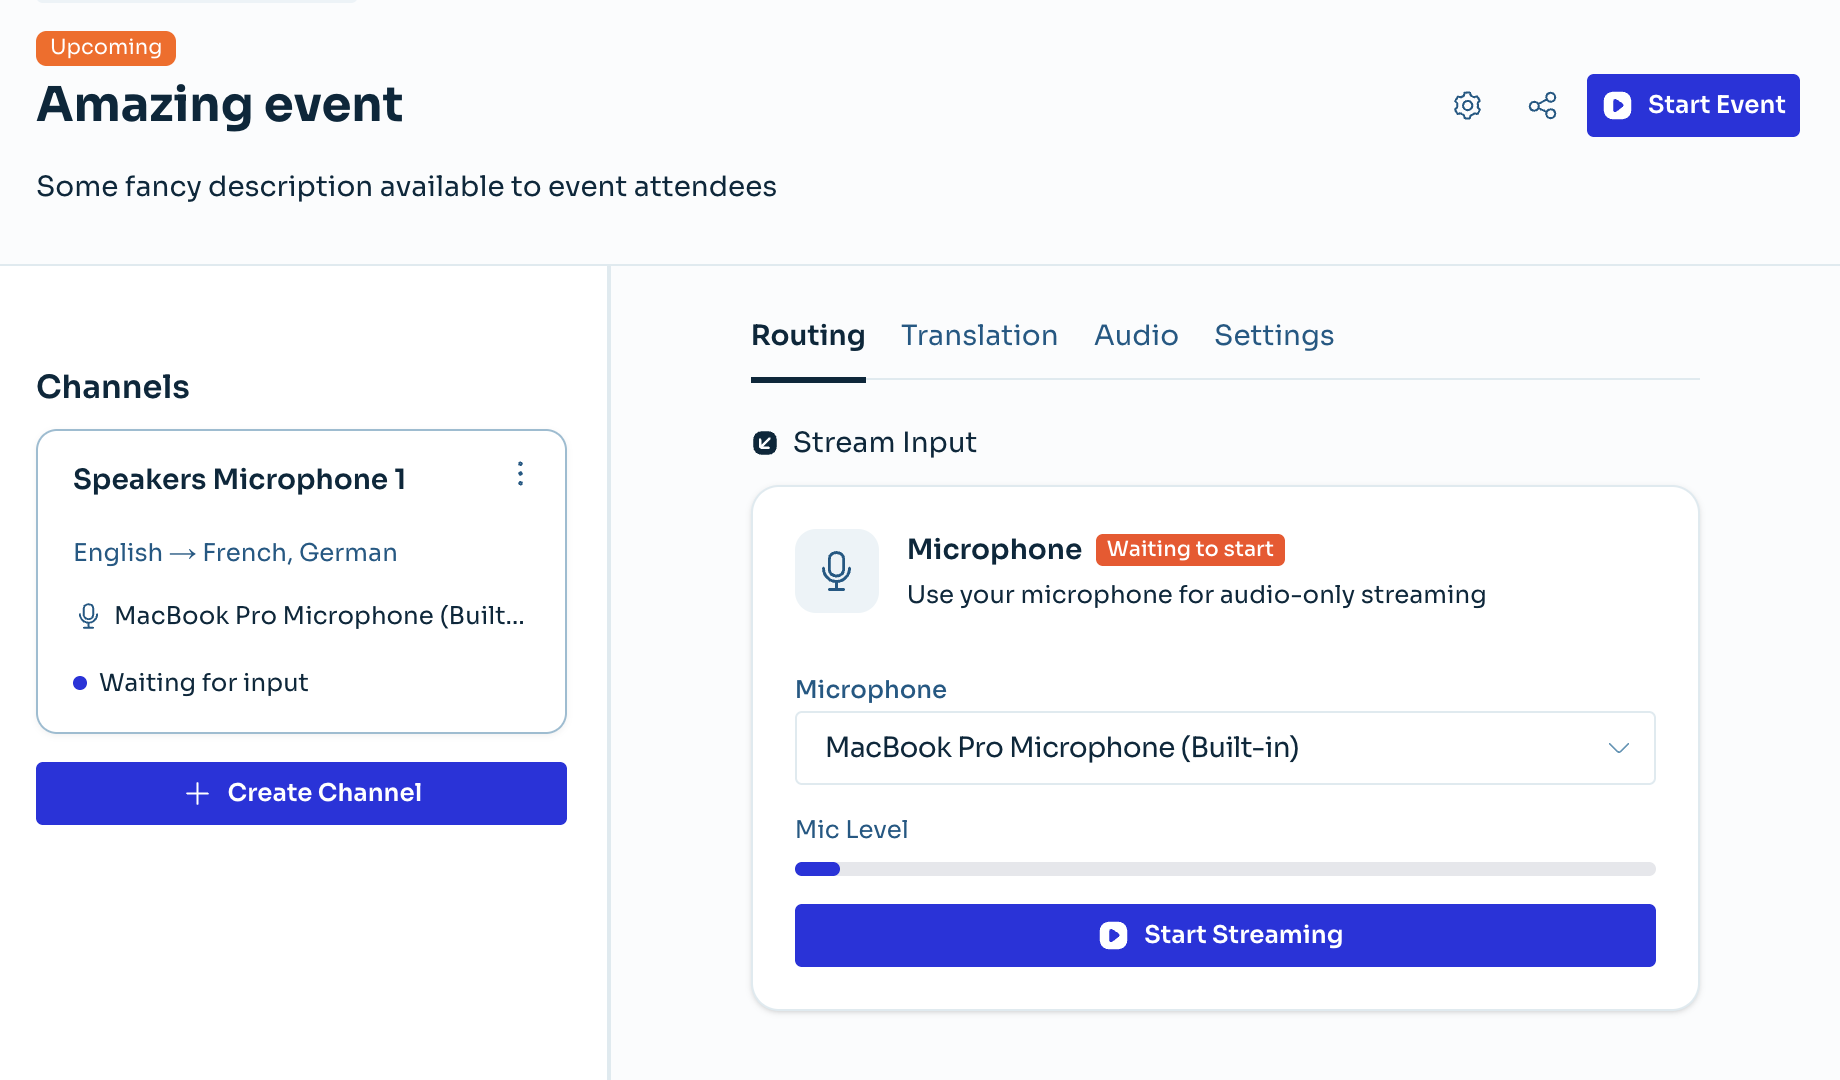Go to the Settings tab
This screenshot has width=1840, height=1080.
pos(1274,336)
